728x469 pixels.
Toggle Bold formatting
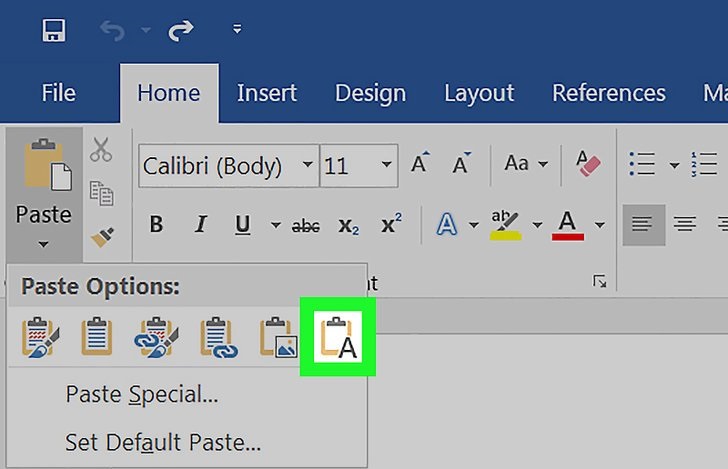(x=156, y=225)
